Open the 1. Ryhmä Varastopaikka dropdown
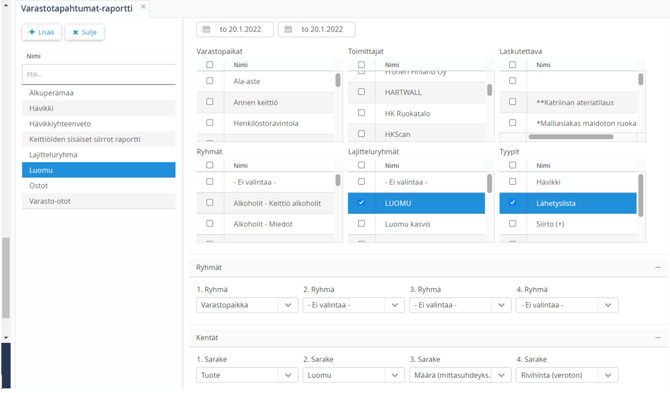Image resolution: width=670 pixels, height=393 pixels. pos(247,305)
